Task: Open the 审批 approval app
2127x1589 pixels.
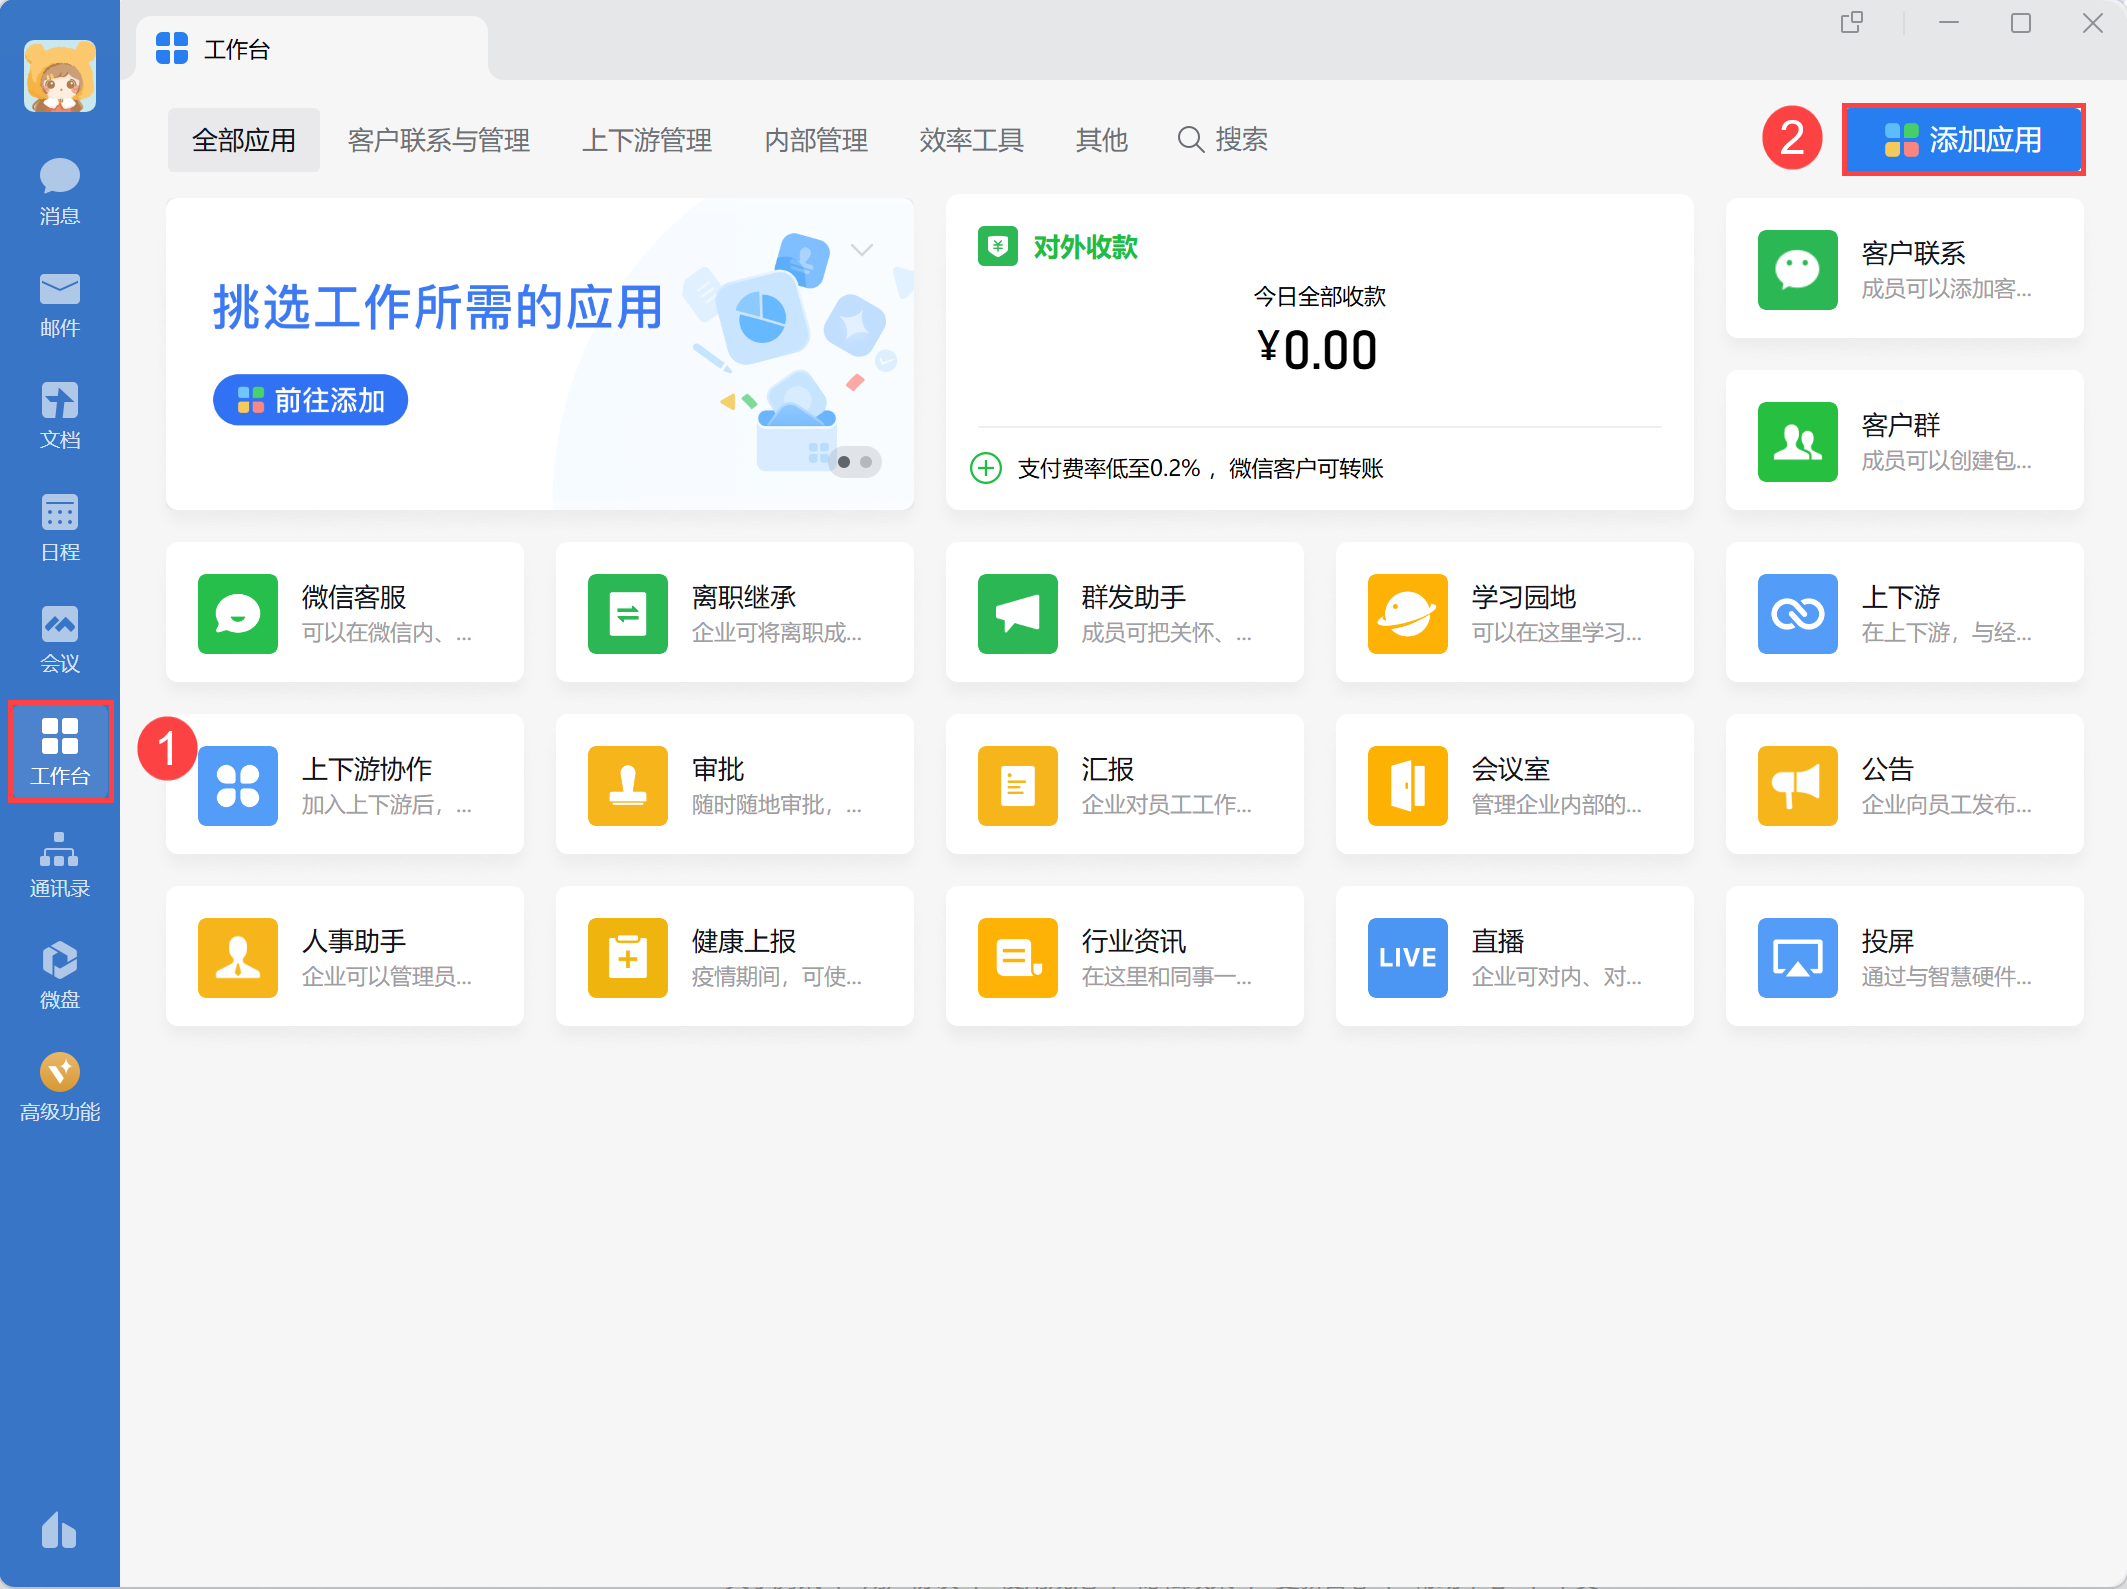Action: [627, 785]
